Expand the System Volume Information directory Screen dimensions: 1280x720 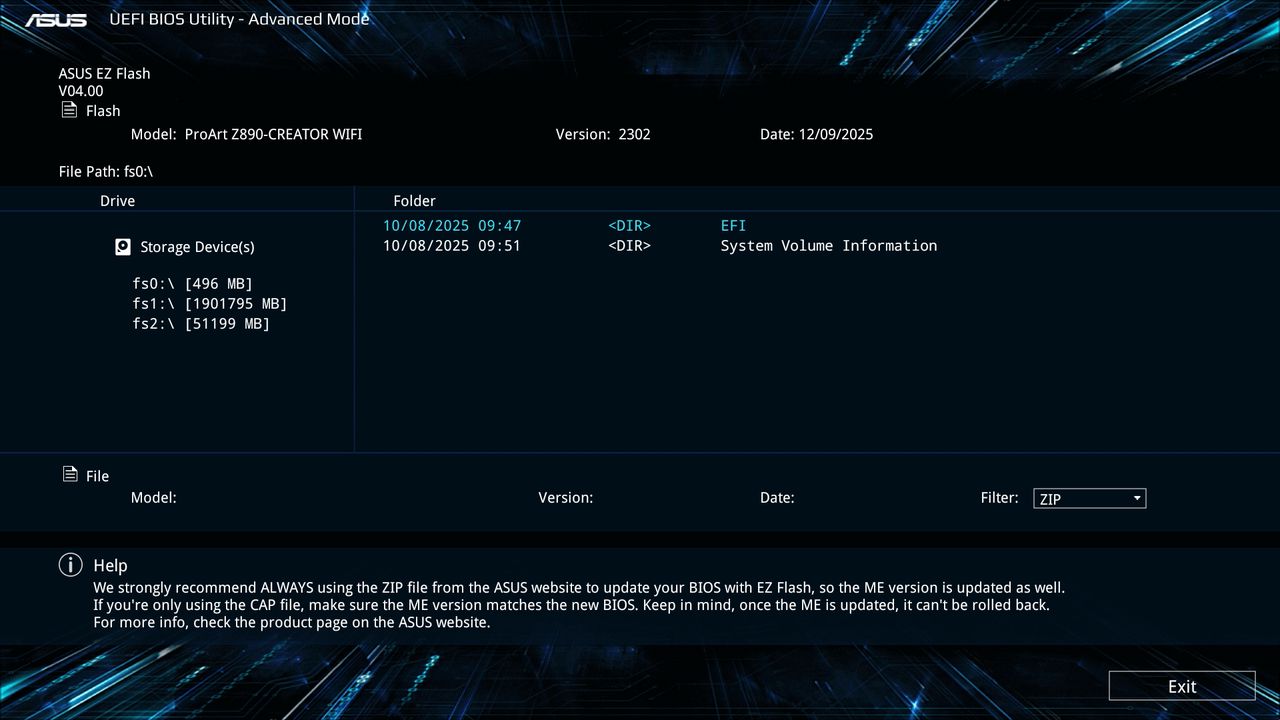[x=828, y=245]
